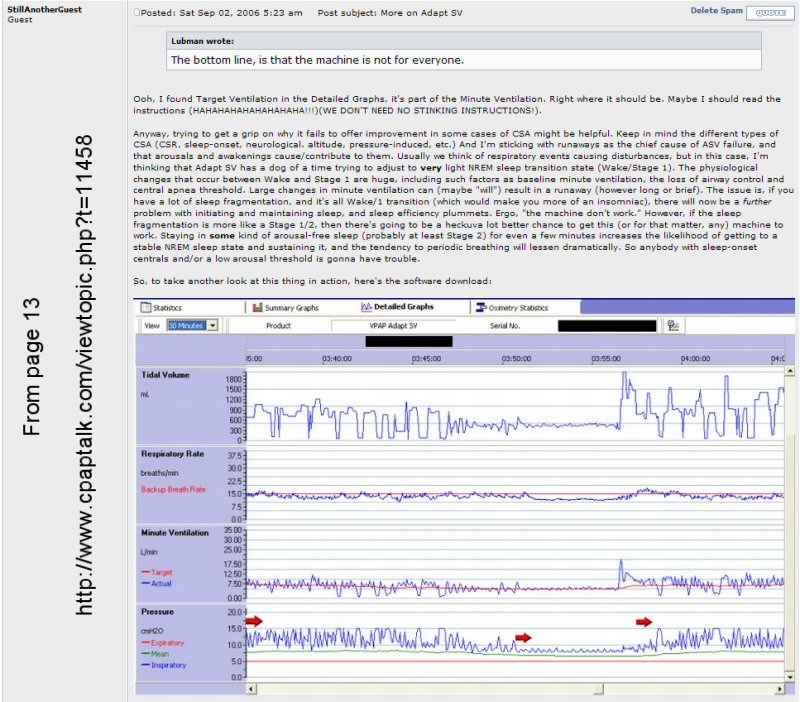Click the Target legend entry
800x702 pixels.
[157, 572]
